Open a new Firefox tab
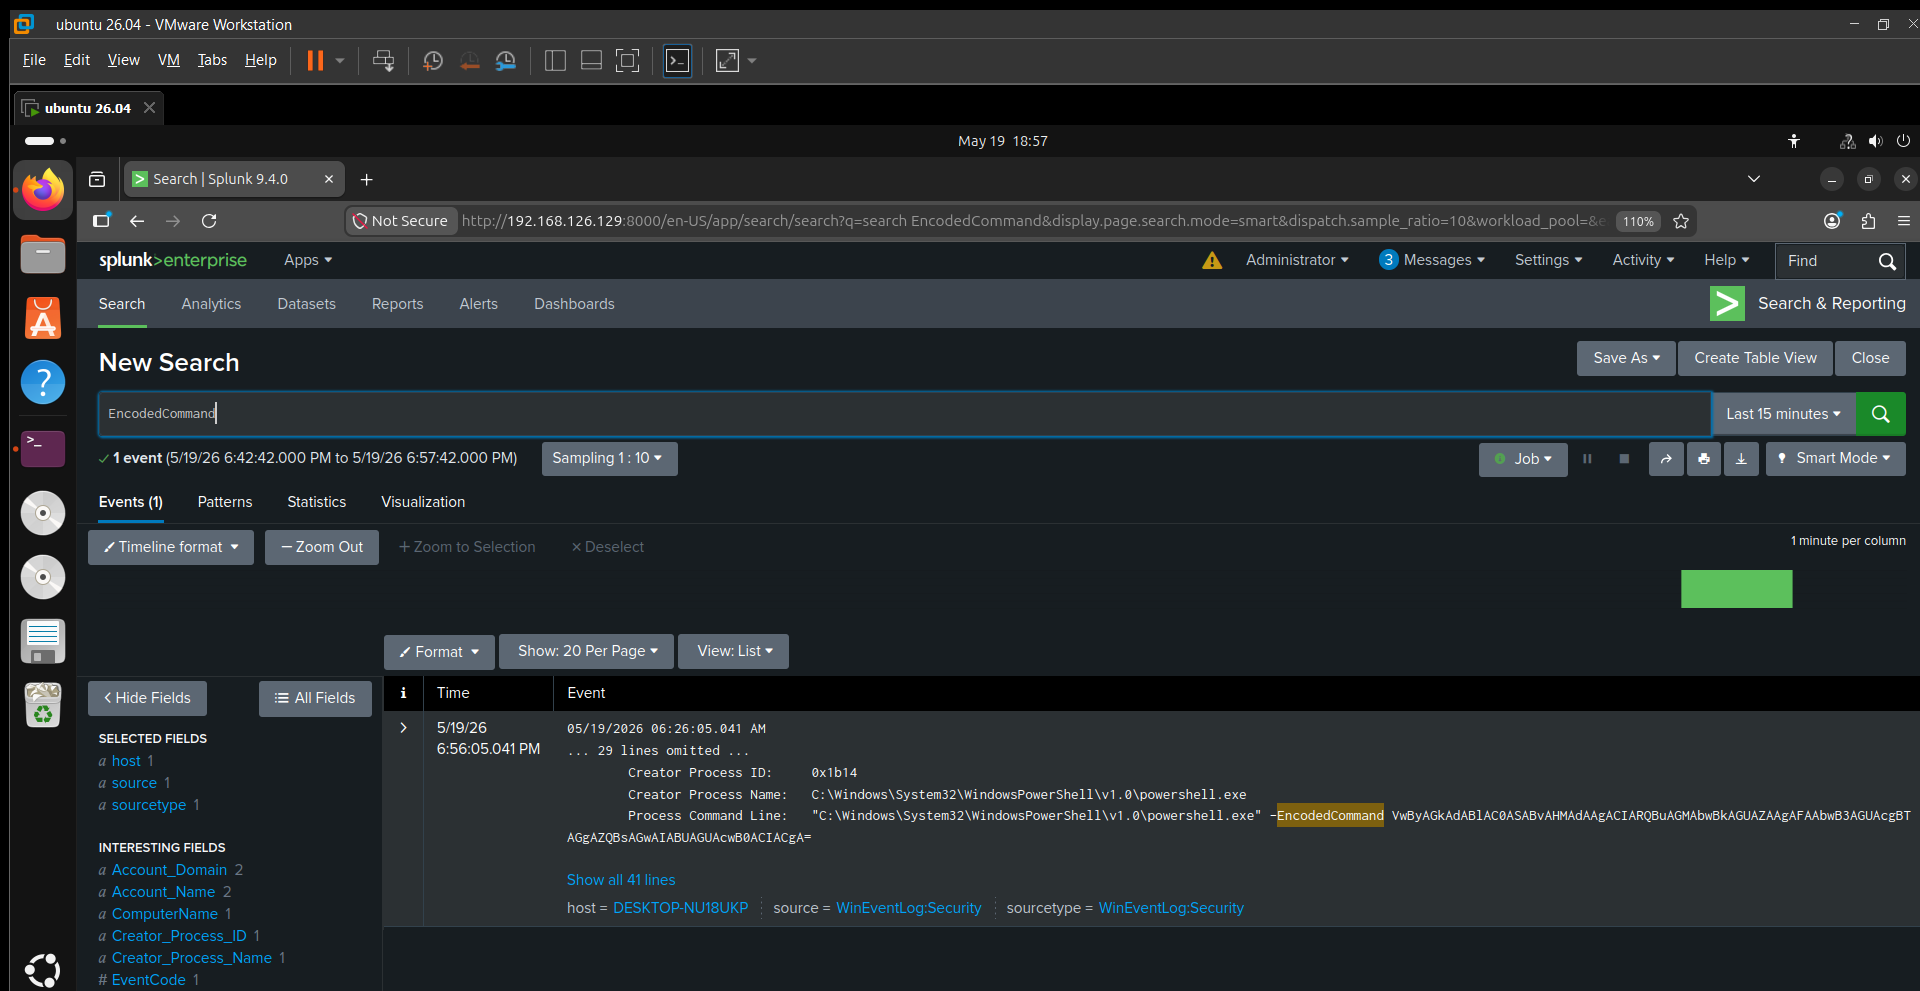1920x991 pixels. point(366,179)
